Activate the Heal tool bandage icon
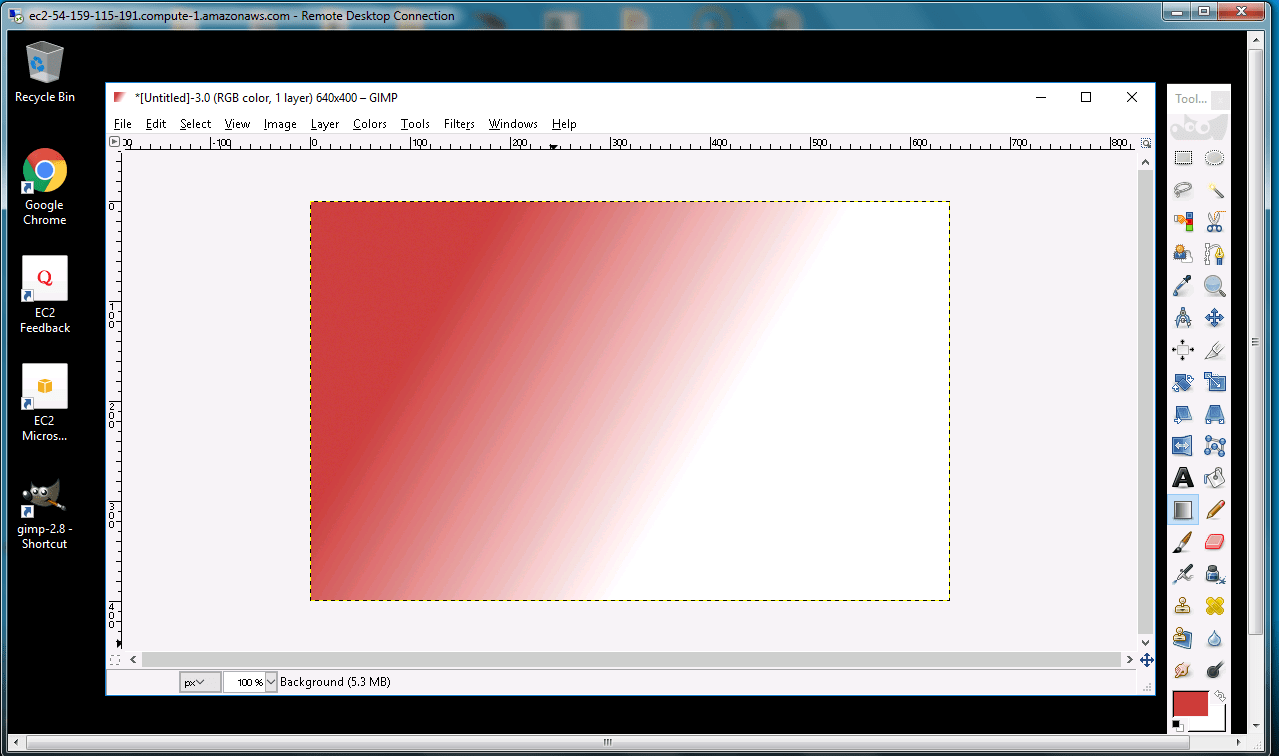This screenshot has width=1279, height=756. [x=1215, y=606]
